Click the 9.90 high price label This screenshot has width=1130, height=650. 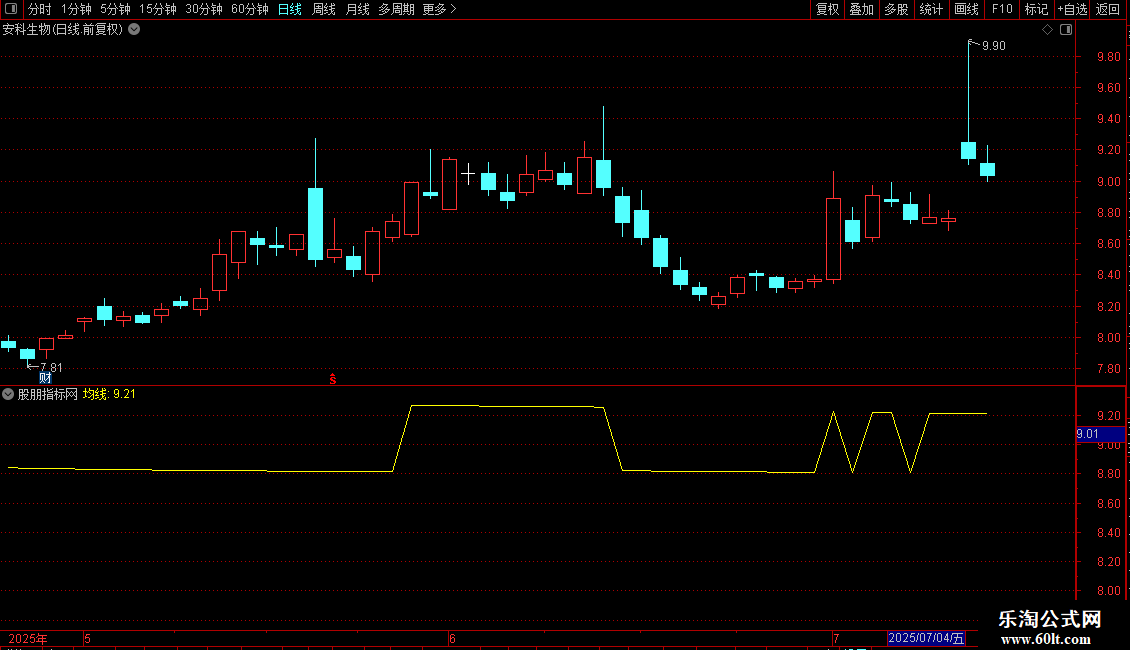pos(993,46)
